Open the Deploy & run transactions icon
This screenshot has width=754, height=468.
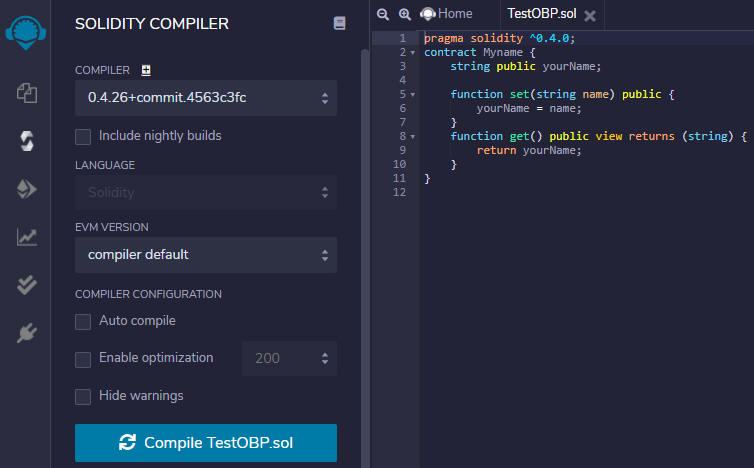(x=27, y=189)
